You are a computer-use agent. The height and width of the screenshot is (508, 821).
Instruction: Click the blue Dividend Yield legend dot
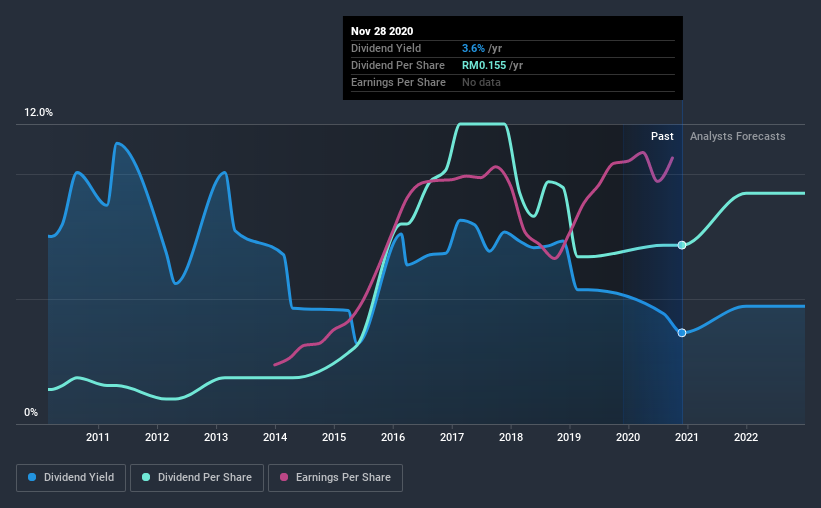[x=32, y=477]
